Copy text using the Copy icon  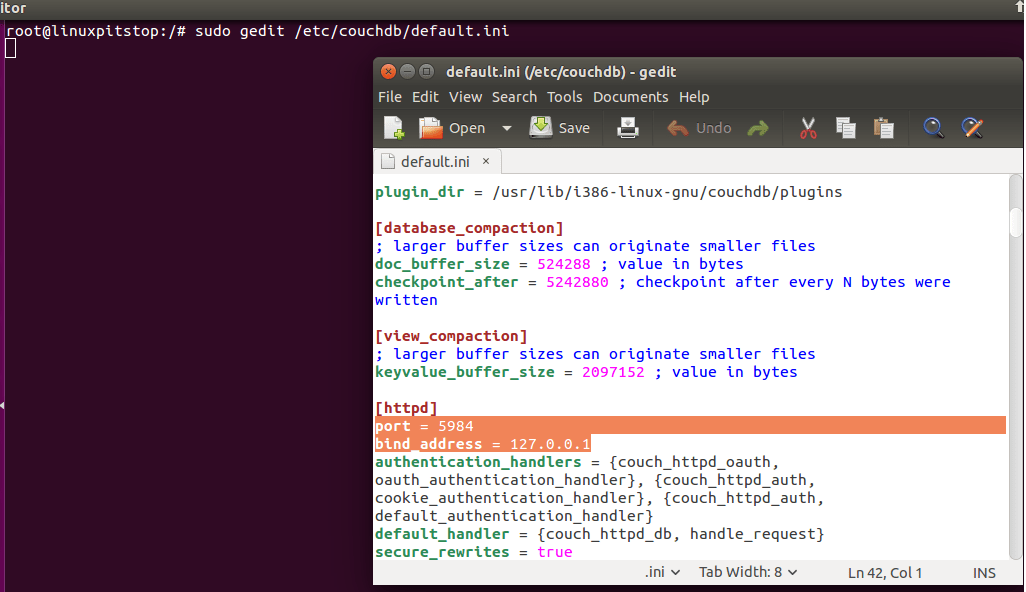coord(845,128)
